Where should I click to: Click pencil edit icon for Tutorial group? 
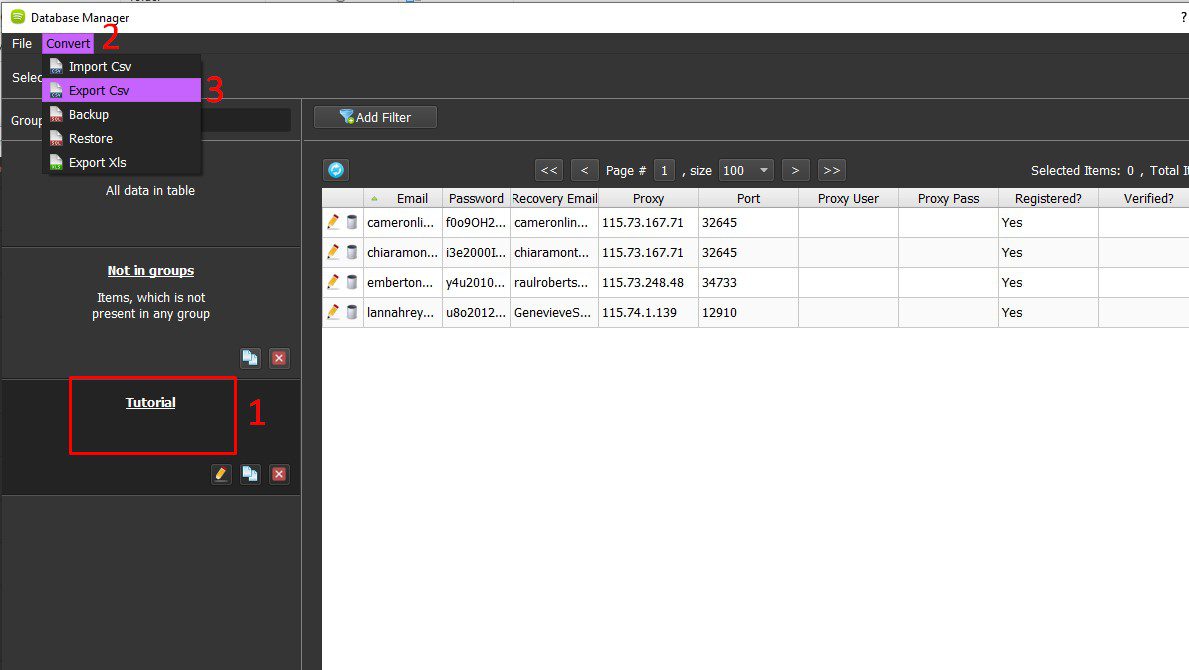pos(221,474)
